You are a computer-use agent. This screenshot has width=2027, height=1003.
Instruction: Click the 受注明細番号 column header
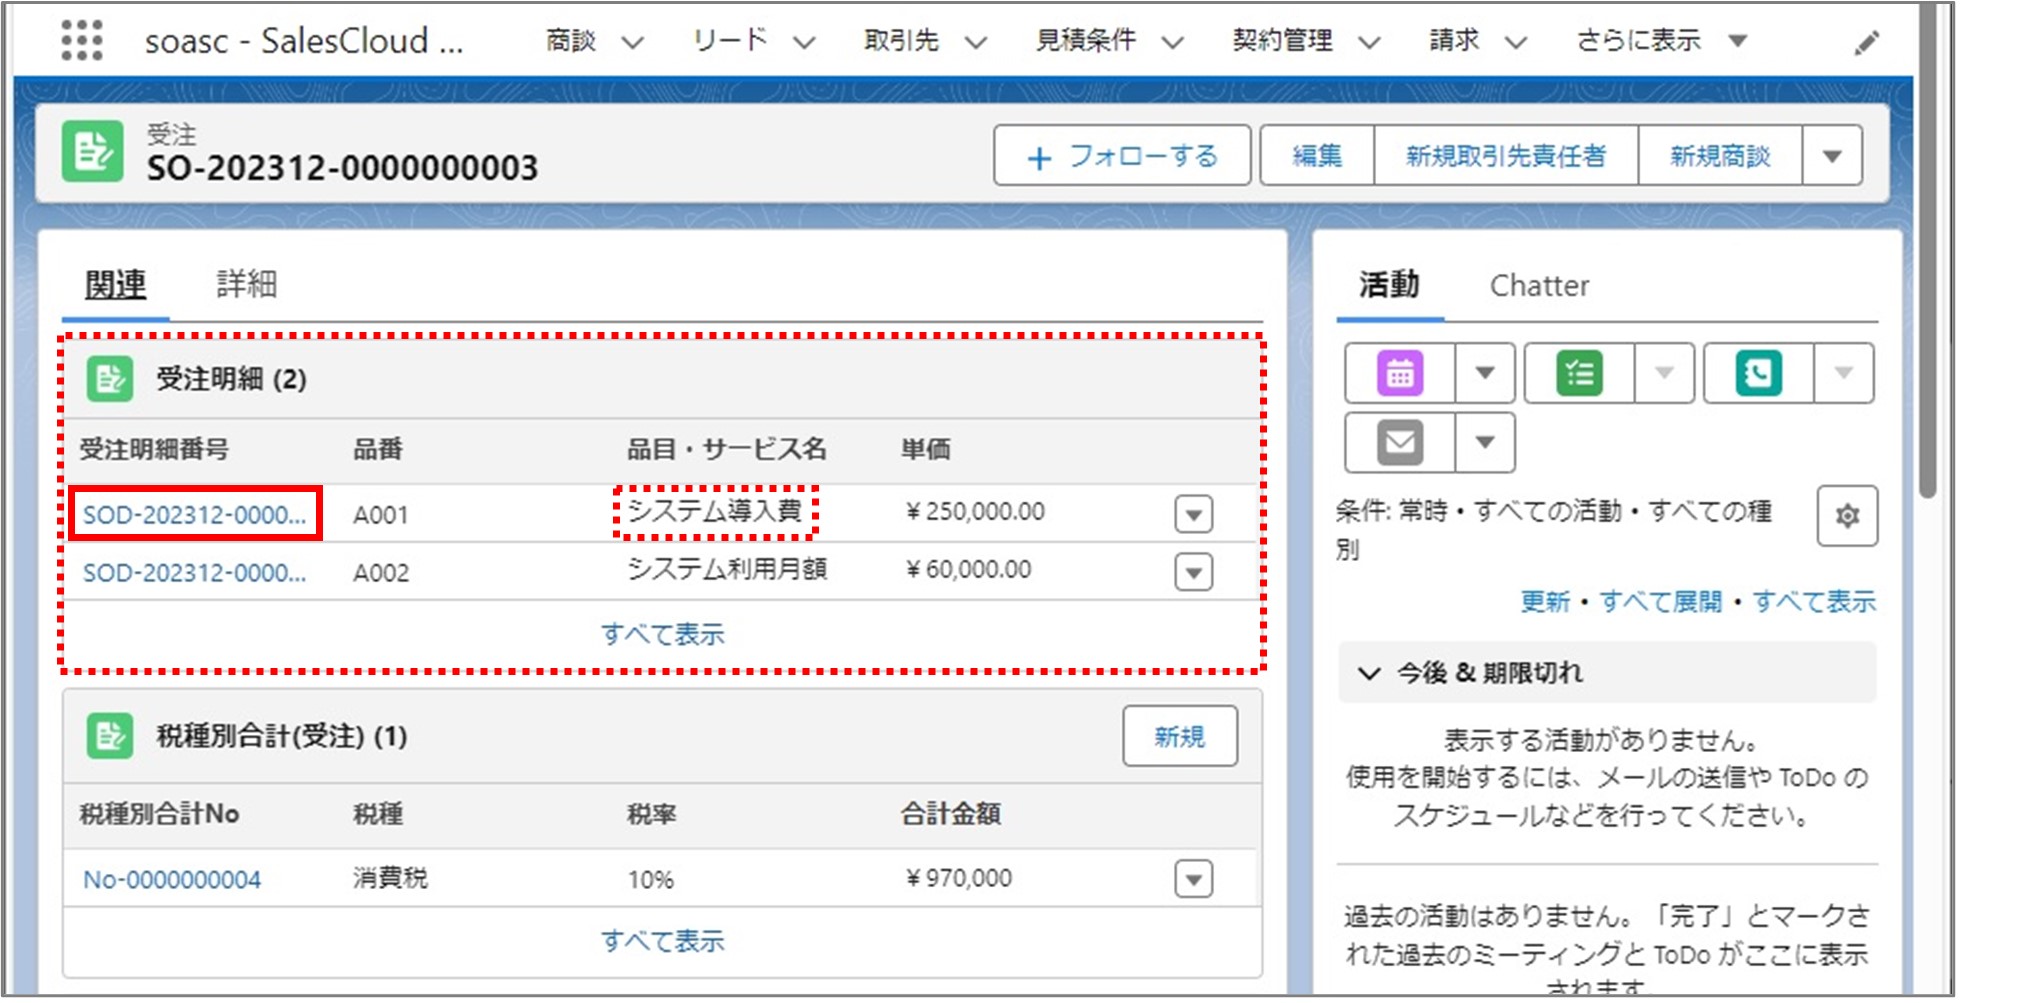click(x=154, y=449)
